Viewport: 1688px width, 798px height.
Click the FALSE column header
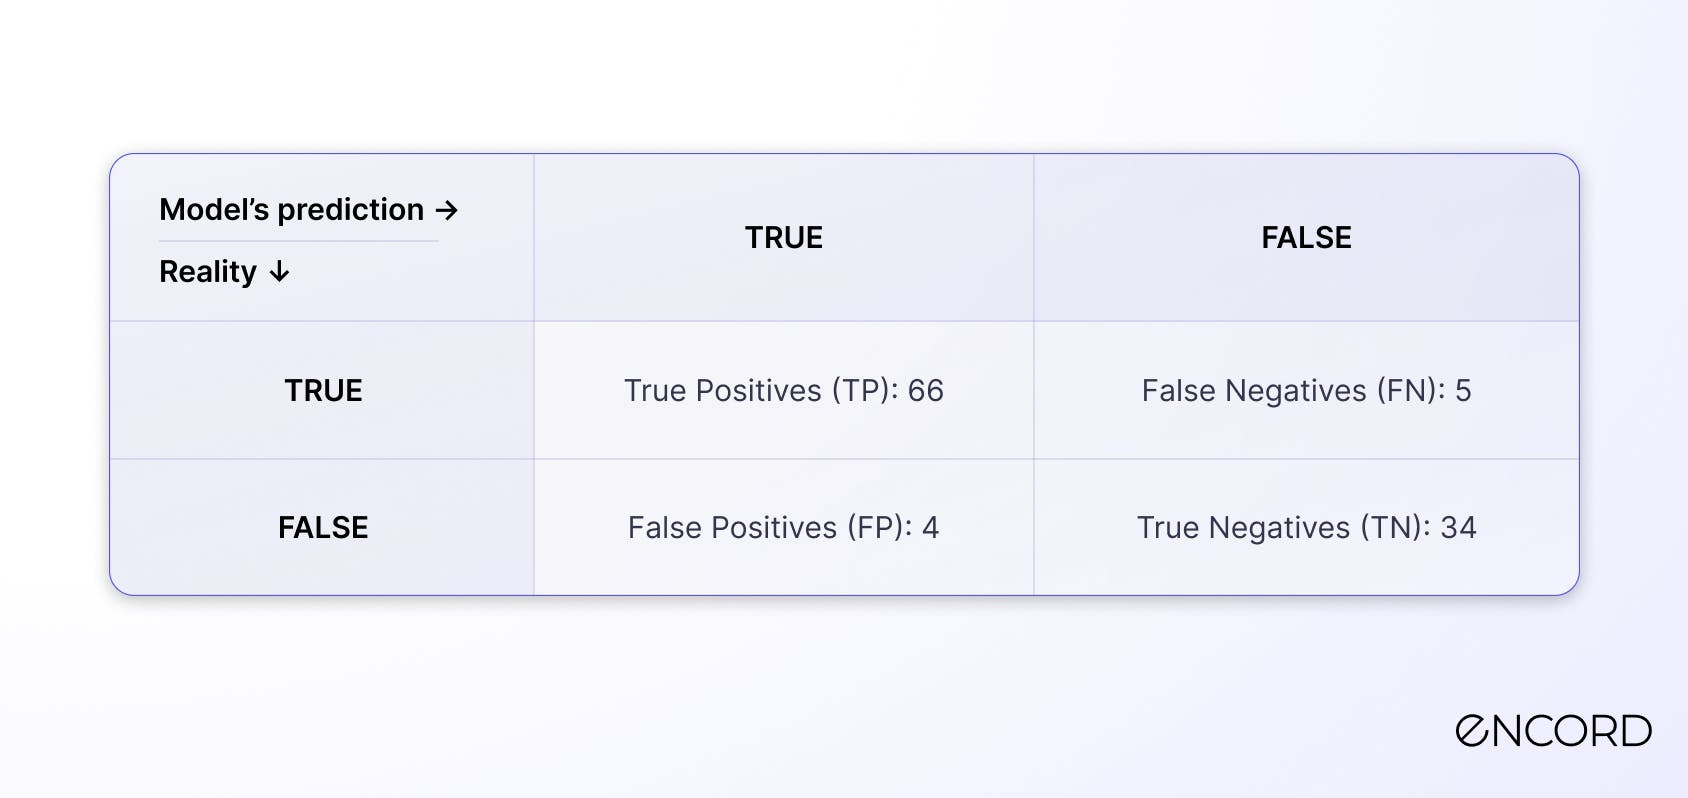[x=1306, y=238]
